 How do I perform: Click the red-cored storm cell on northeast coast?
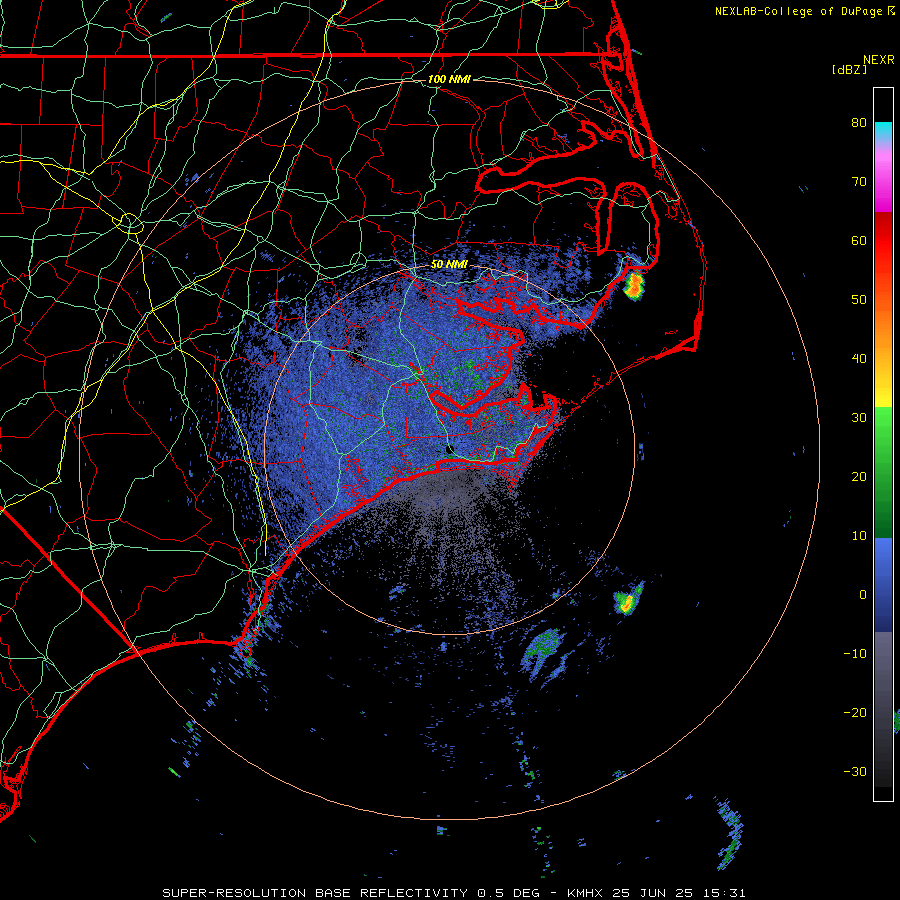coord(634,285)
